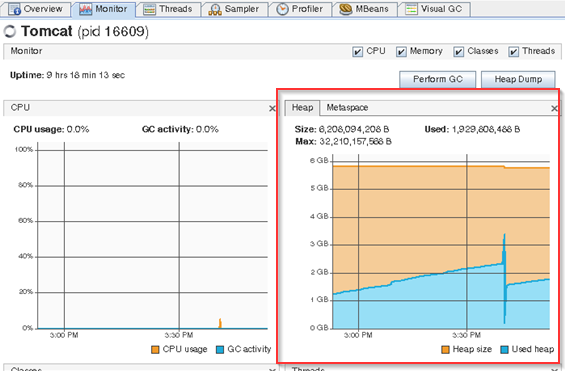
Task: Go to the Profiler tab
Action: click(300, 9)
